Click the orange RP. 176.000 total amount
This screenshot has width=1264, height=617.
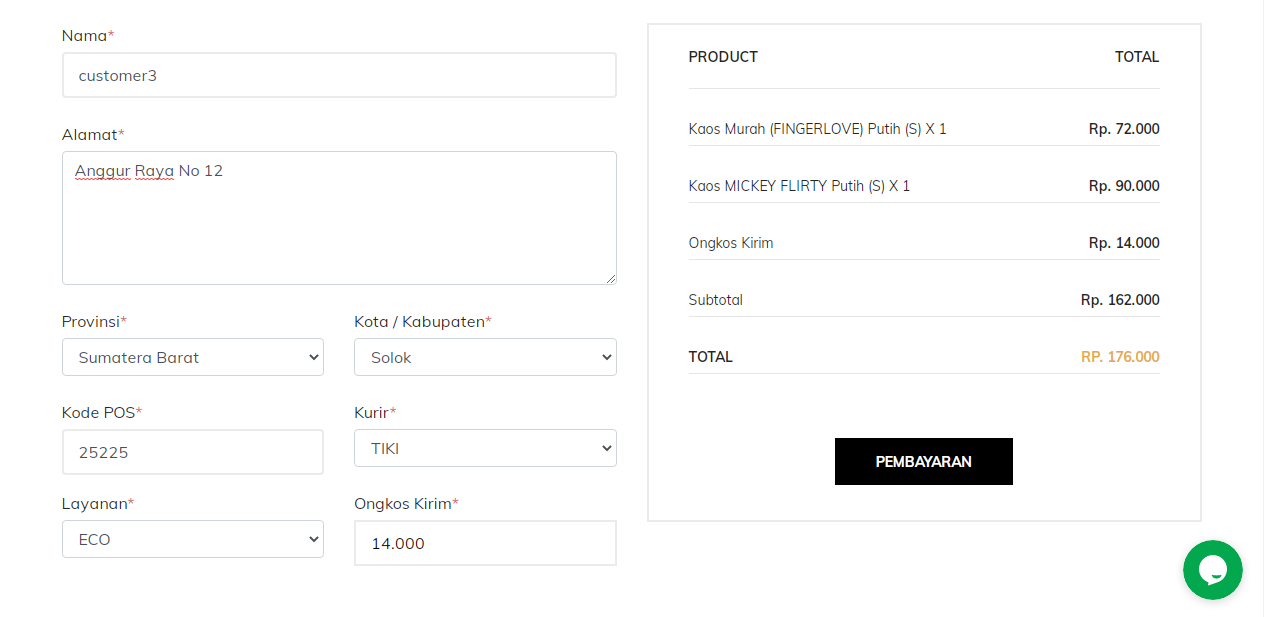pos(1120,357)
